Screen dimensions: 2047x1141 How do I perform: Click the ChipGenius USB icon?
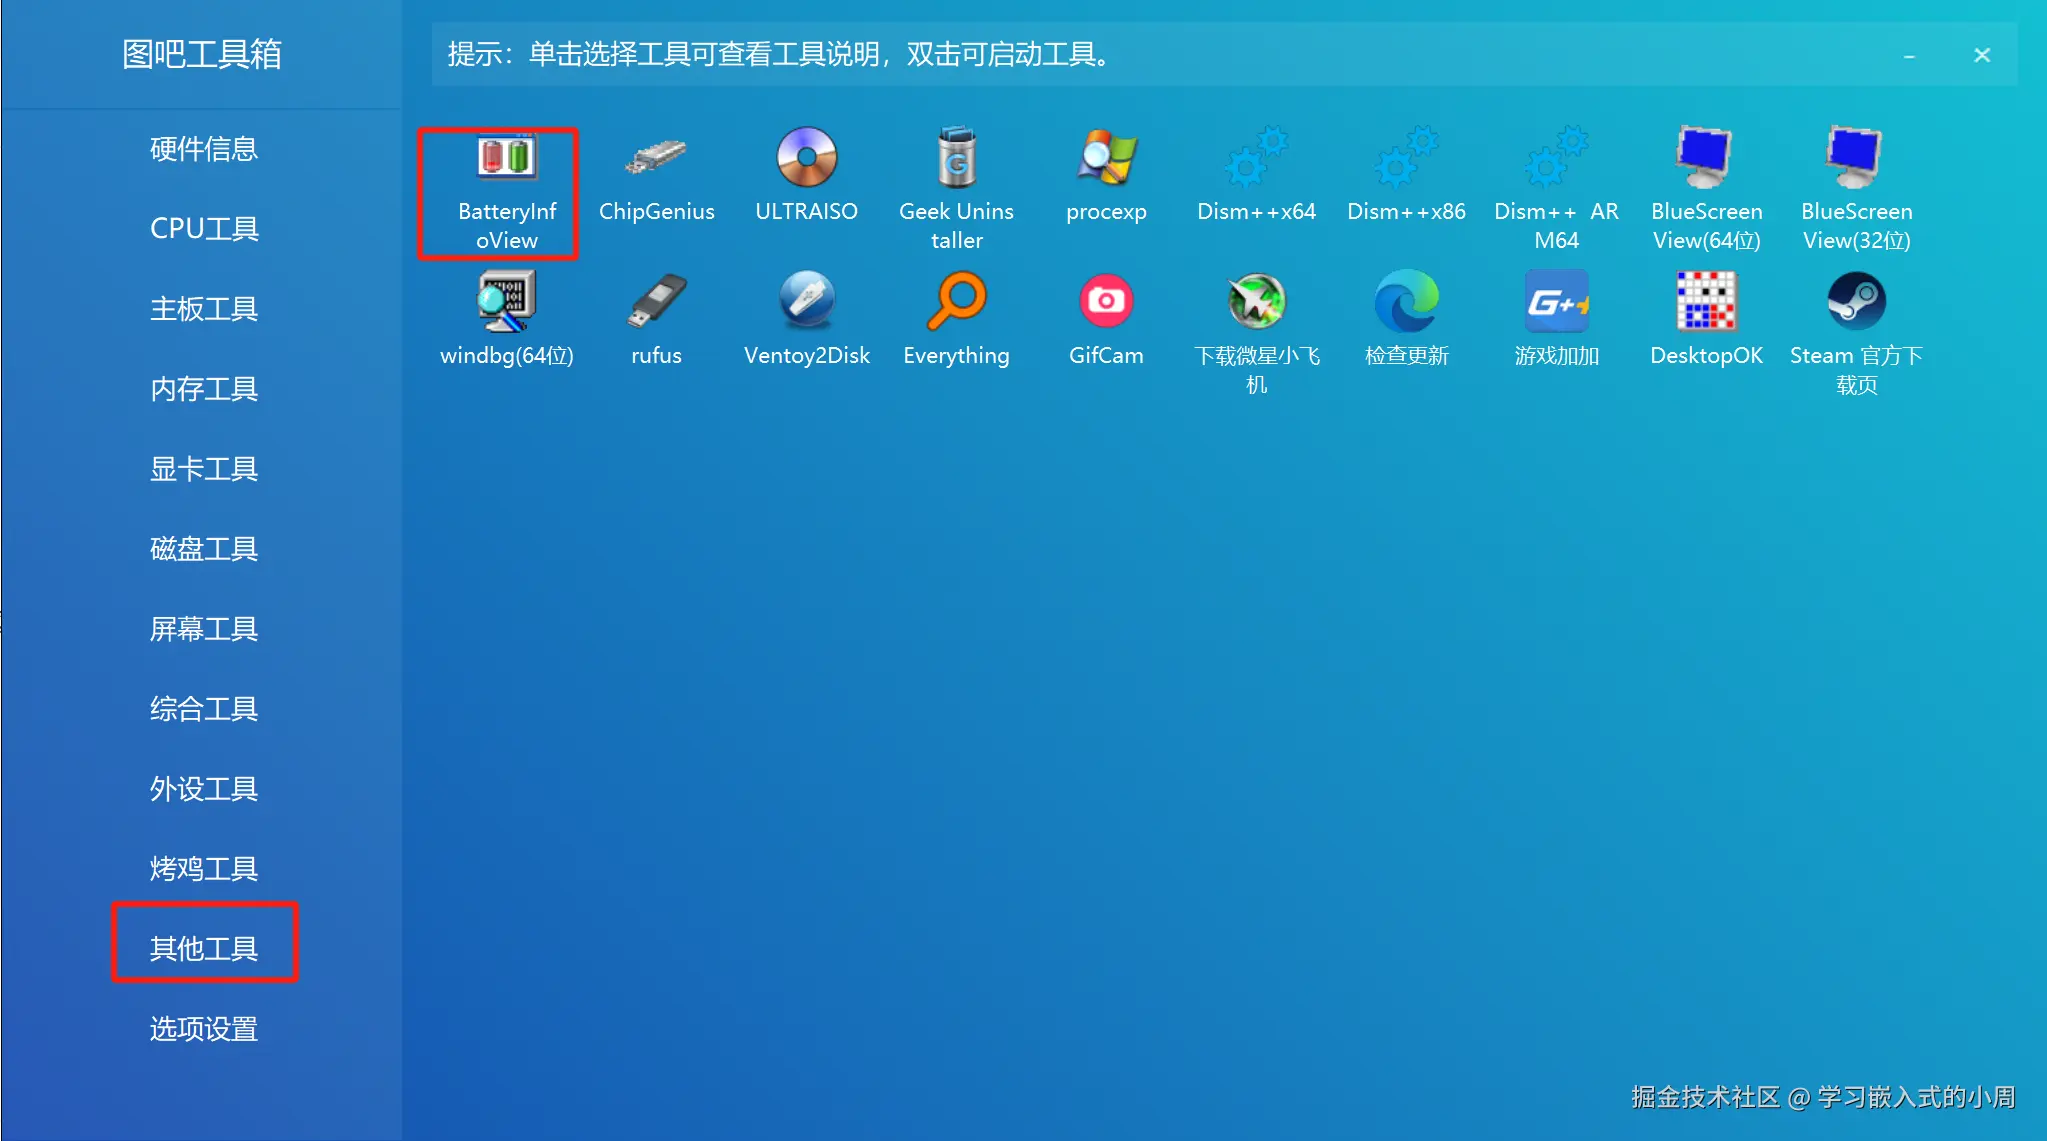coord(656,158)
